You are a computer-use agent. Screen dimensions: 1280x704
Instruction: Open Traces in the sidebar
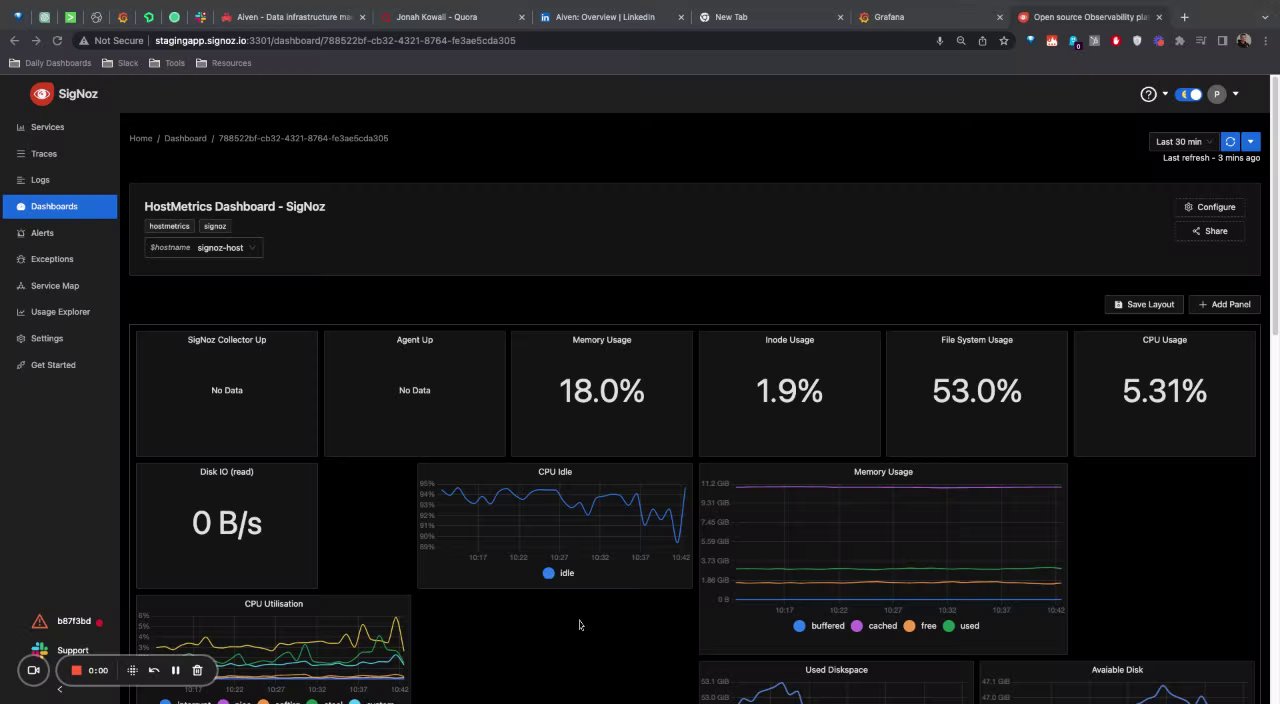60,154
